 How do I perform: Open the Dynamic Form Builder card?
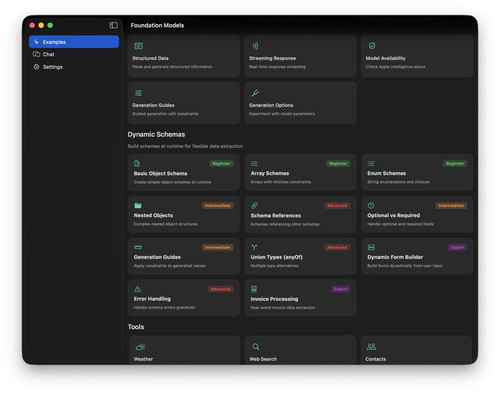tap(417, 256)
